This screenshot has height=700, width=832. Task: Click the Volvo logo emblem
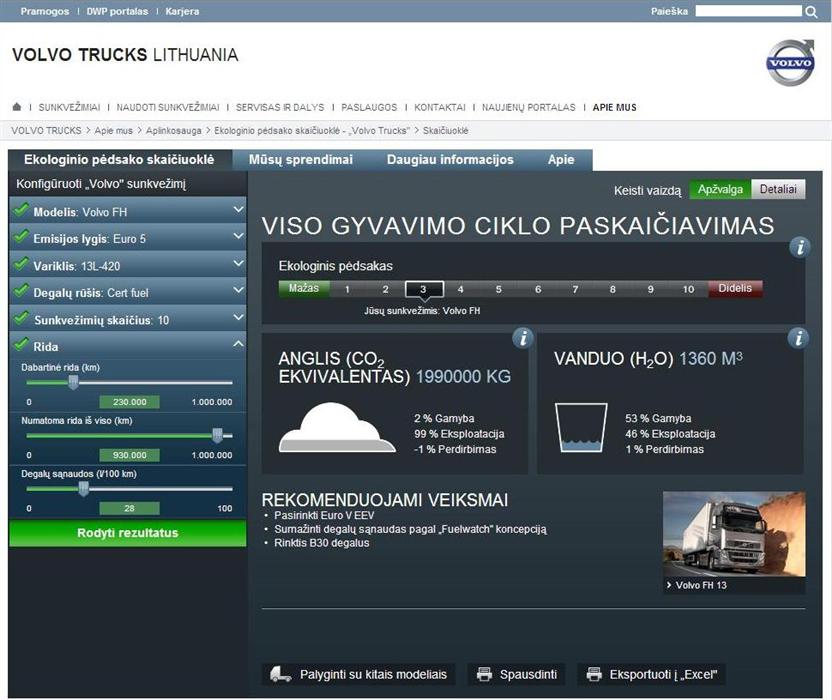coord(790,63)
